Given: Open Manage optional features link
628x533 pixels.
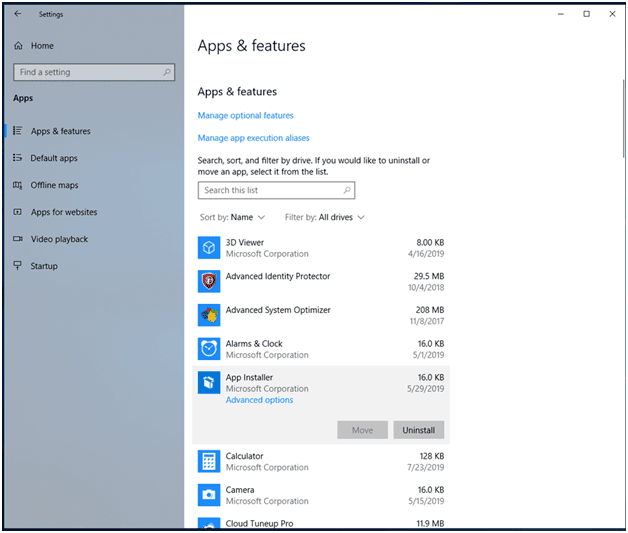Looking at the screenshot, I should 246,116.
